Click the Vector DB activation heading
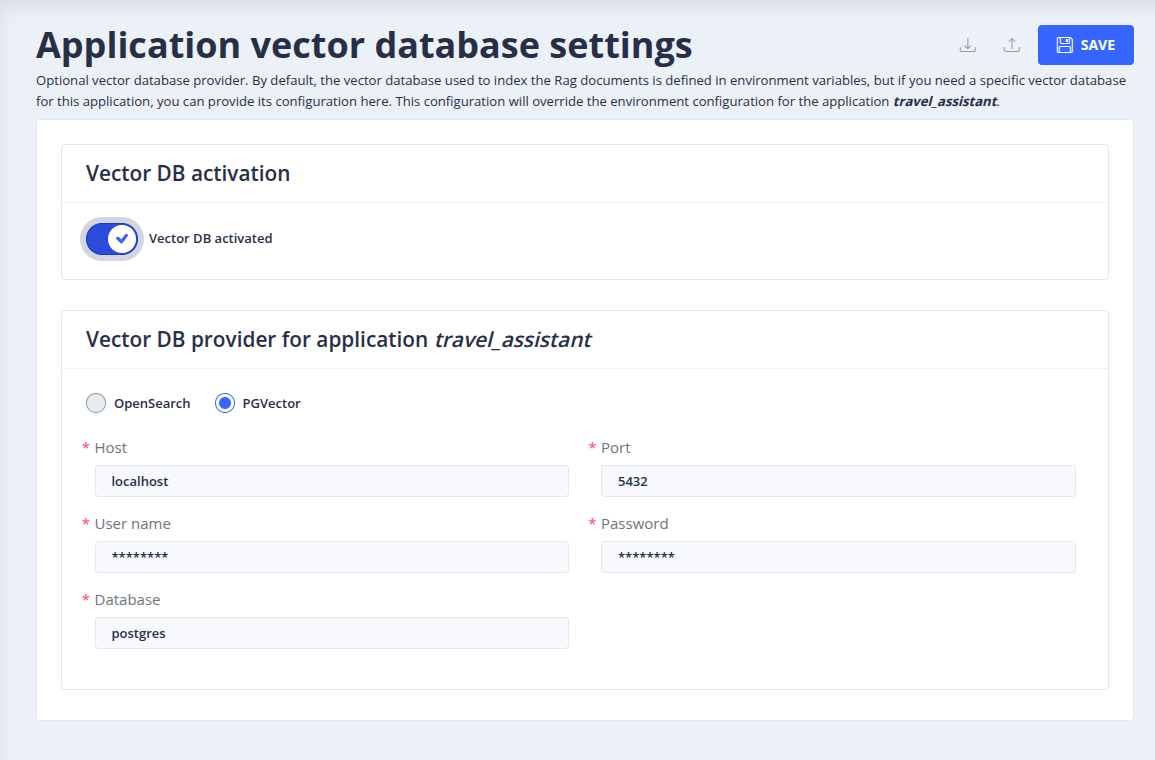The width and height of the screenshot is (1155, 760). pyautogui.click(x=188, y=173)
